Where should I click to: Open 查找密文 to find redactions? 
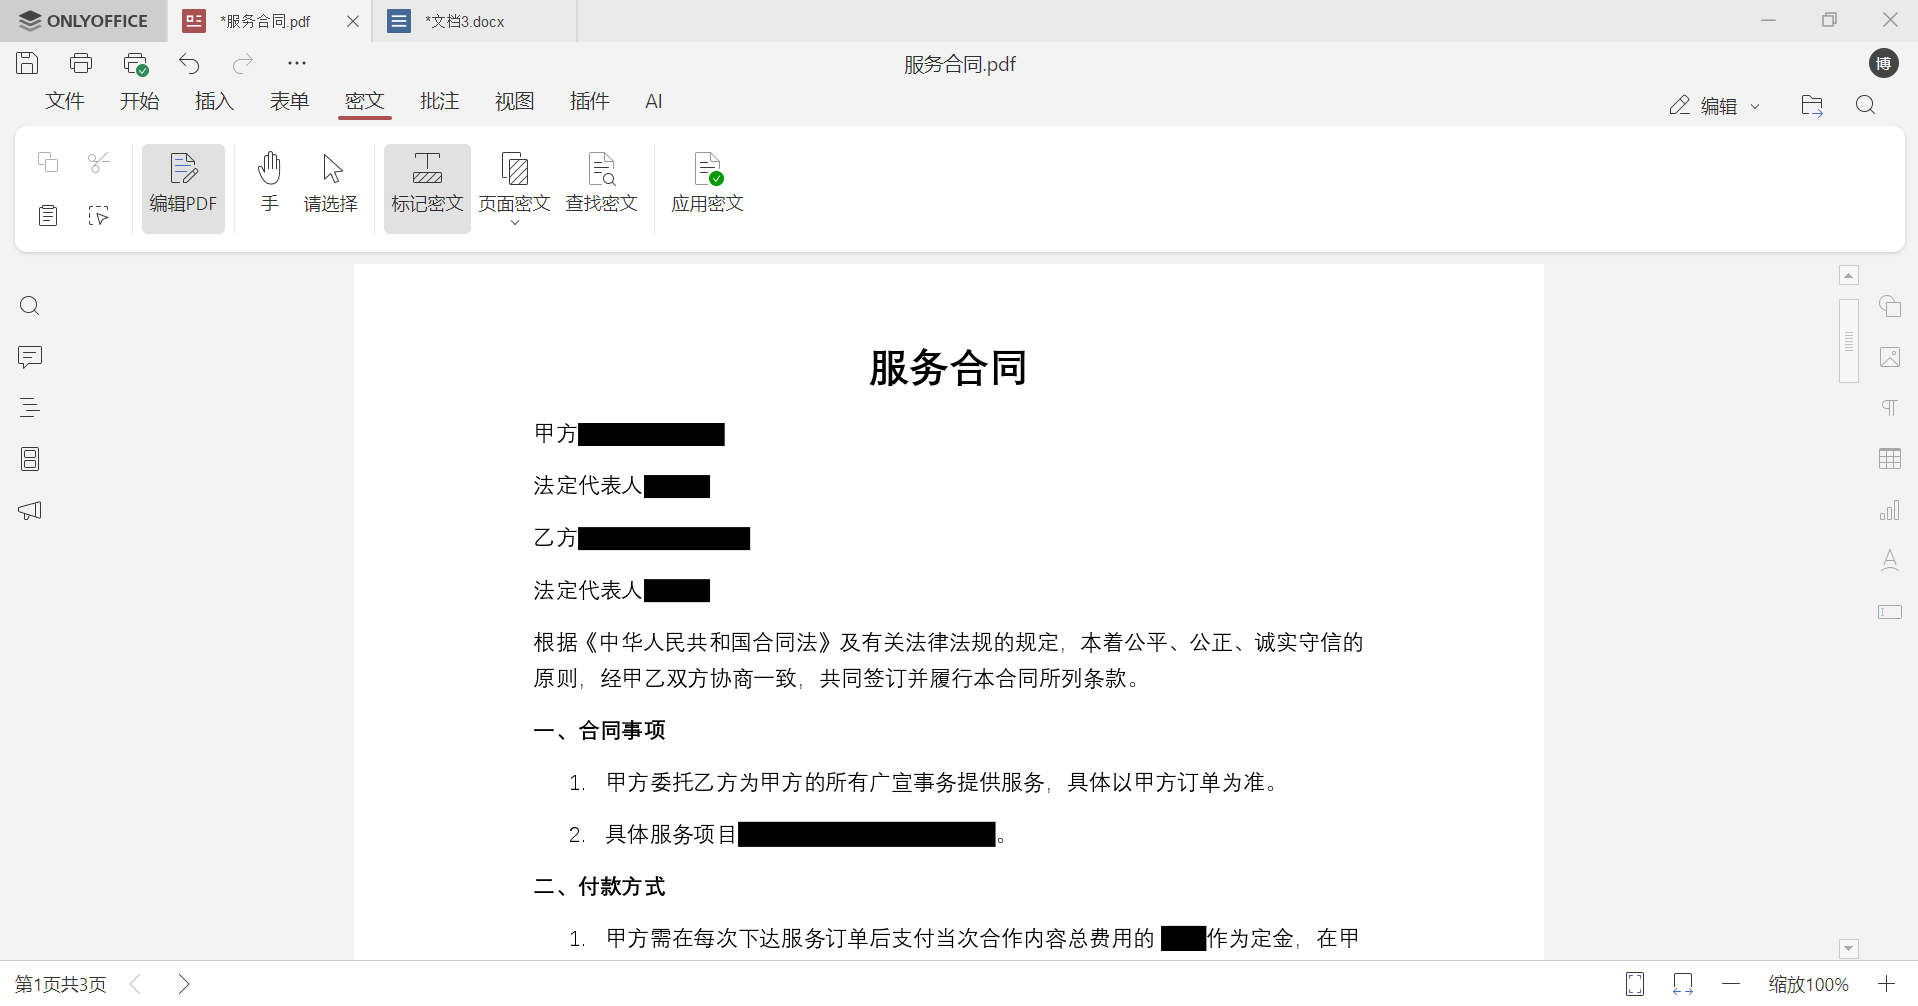602,185
